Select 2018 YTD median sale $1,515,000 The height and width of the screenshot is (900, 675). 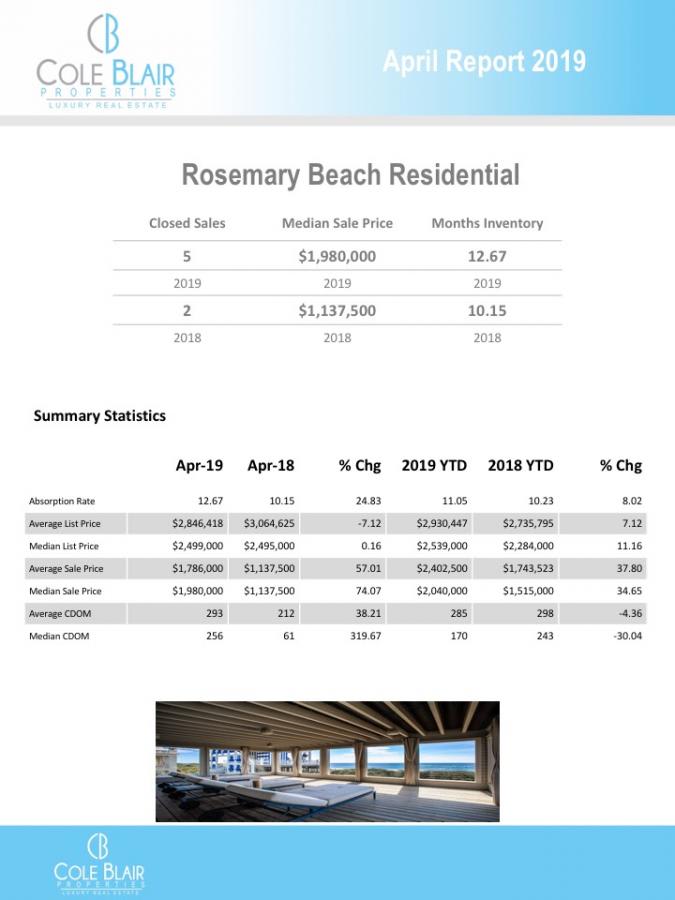click(x=529, y=591)
